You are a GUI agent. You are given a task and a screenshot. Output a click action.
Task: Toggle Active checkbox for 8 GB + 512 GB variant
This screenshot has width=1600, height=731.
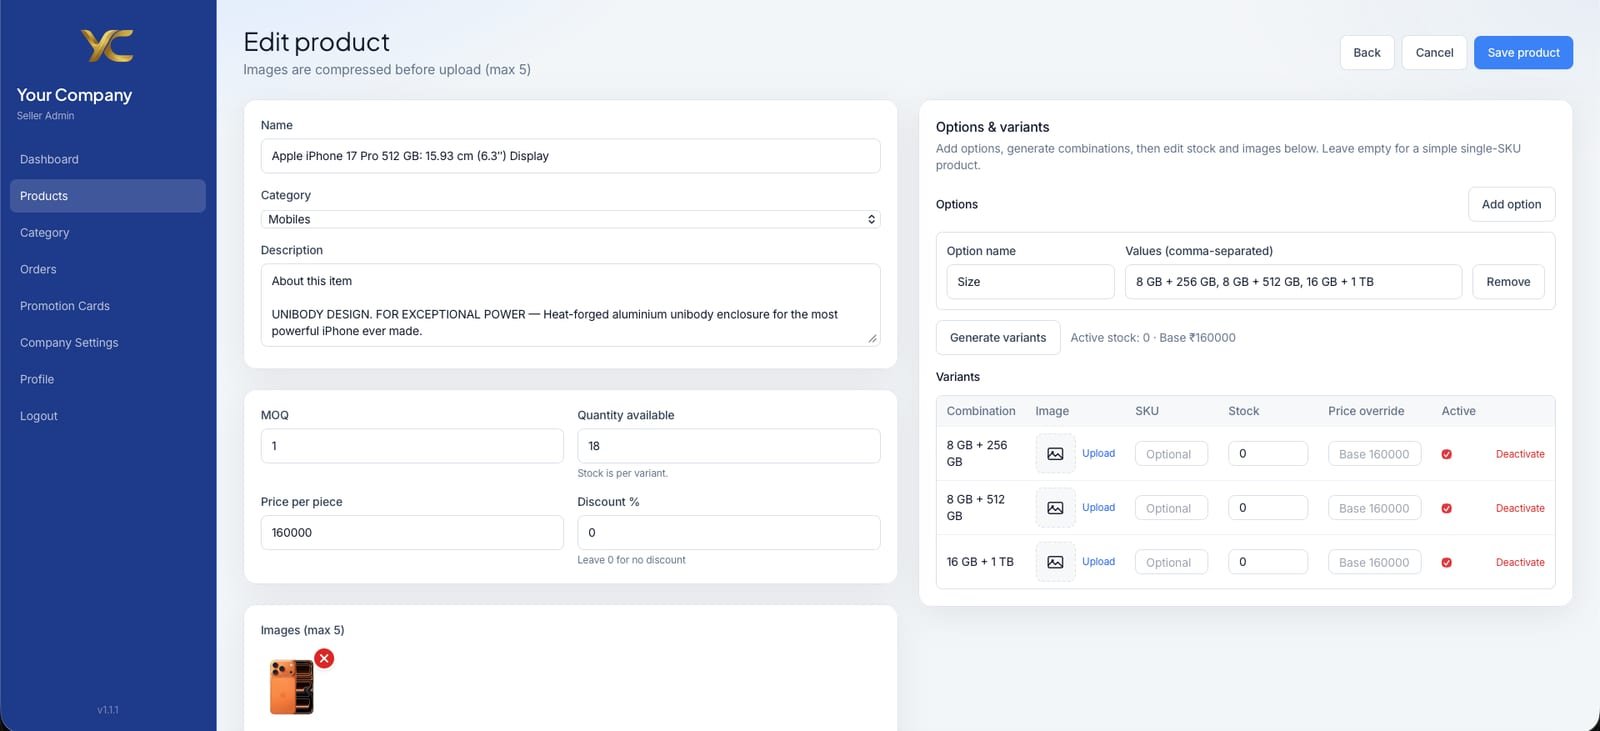tap(1446, 508)
